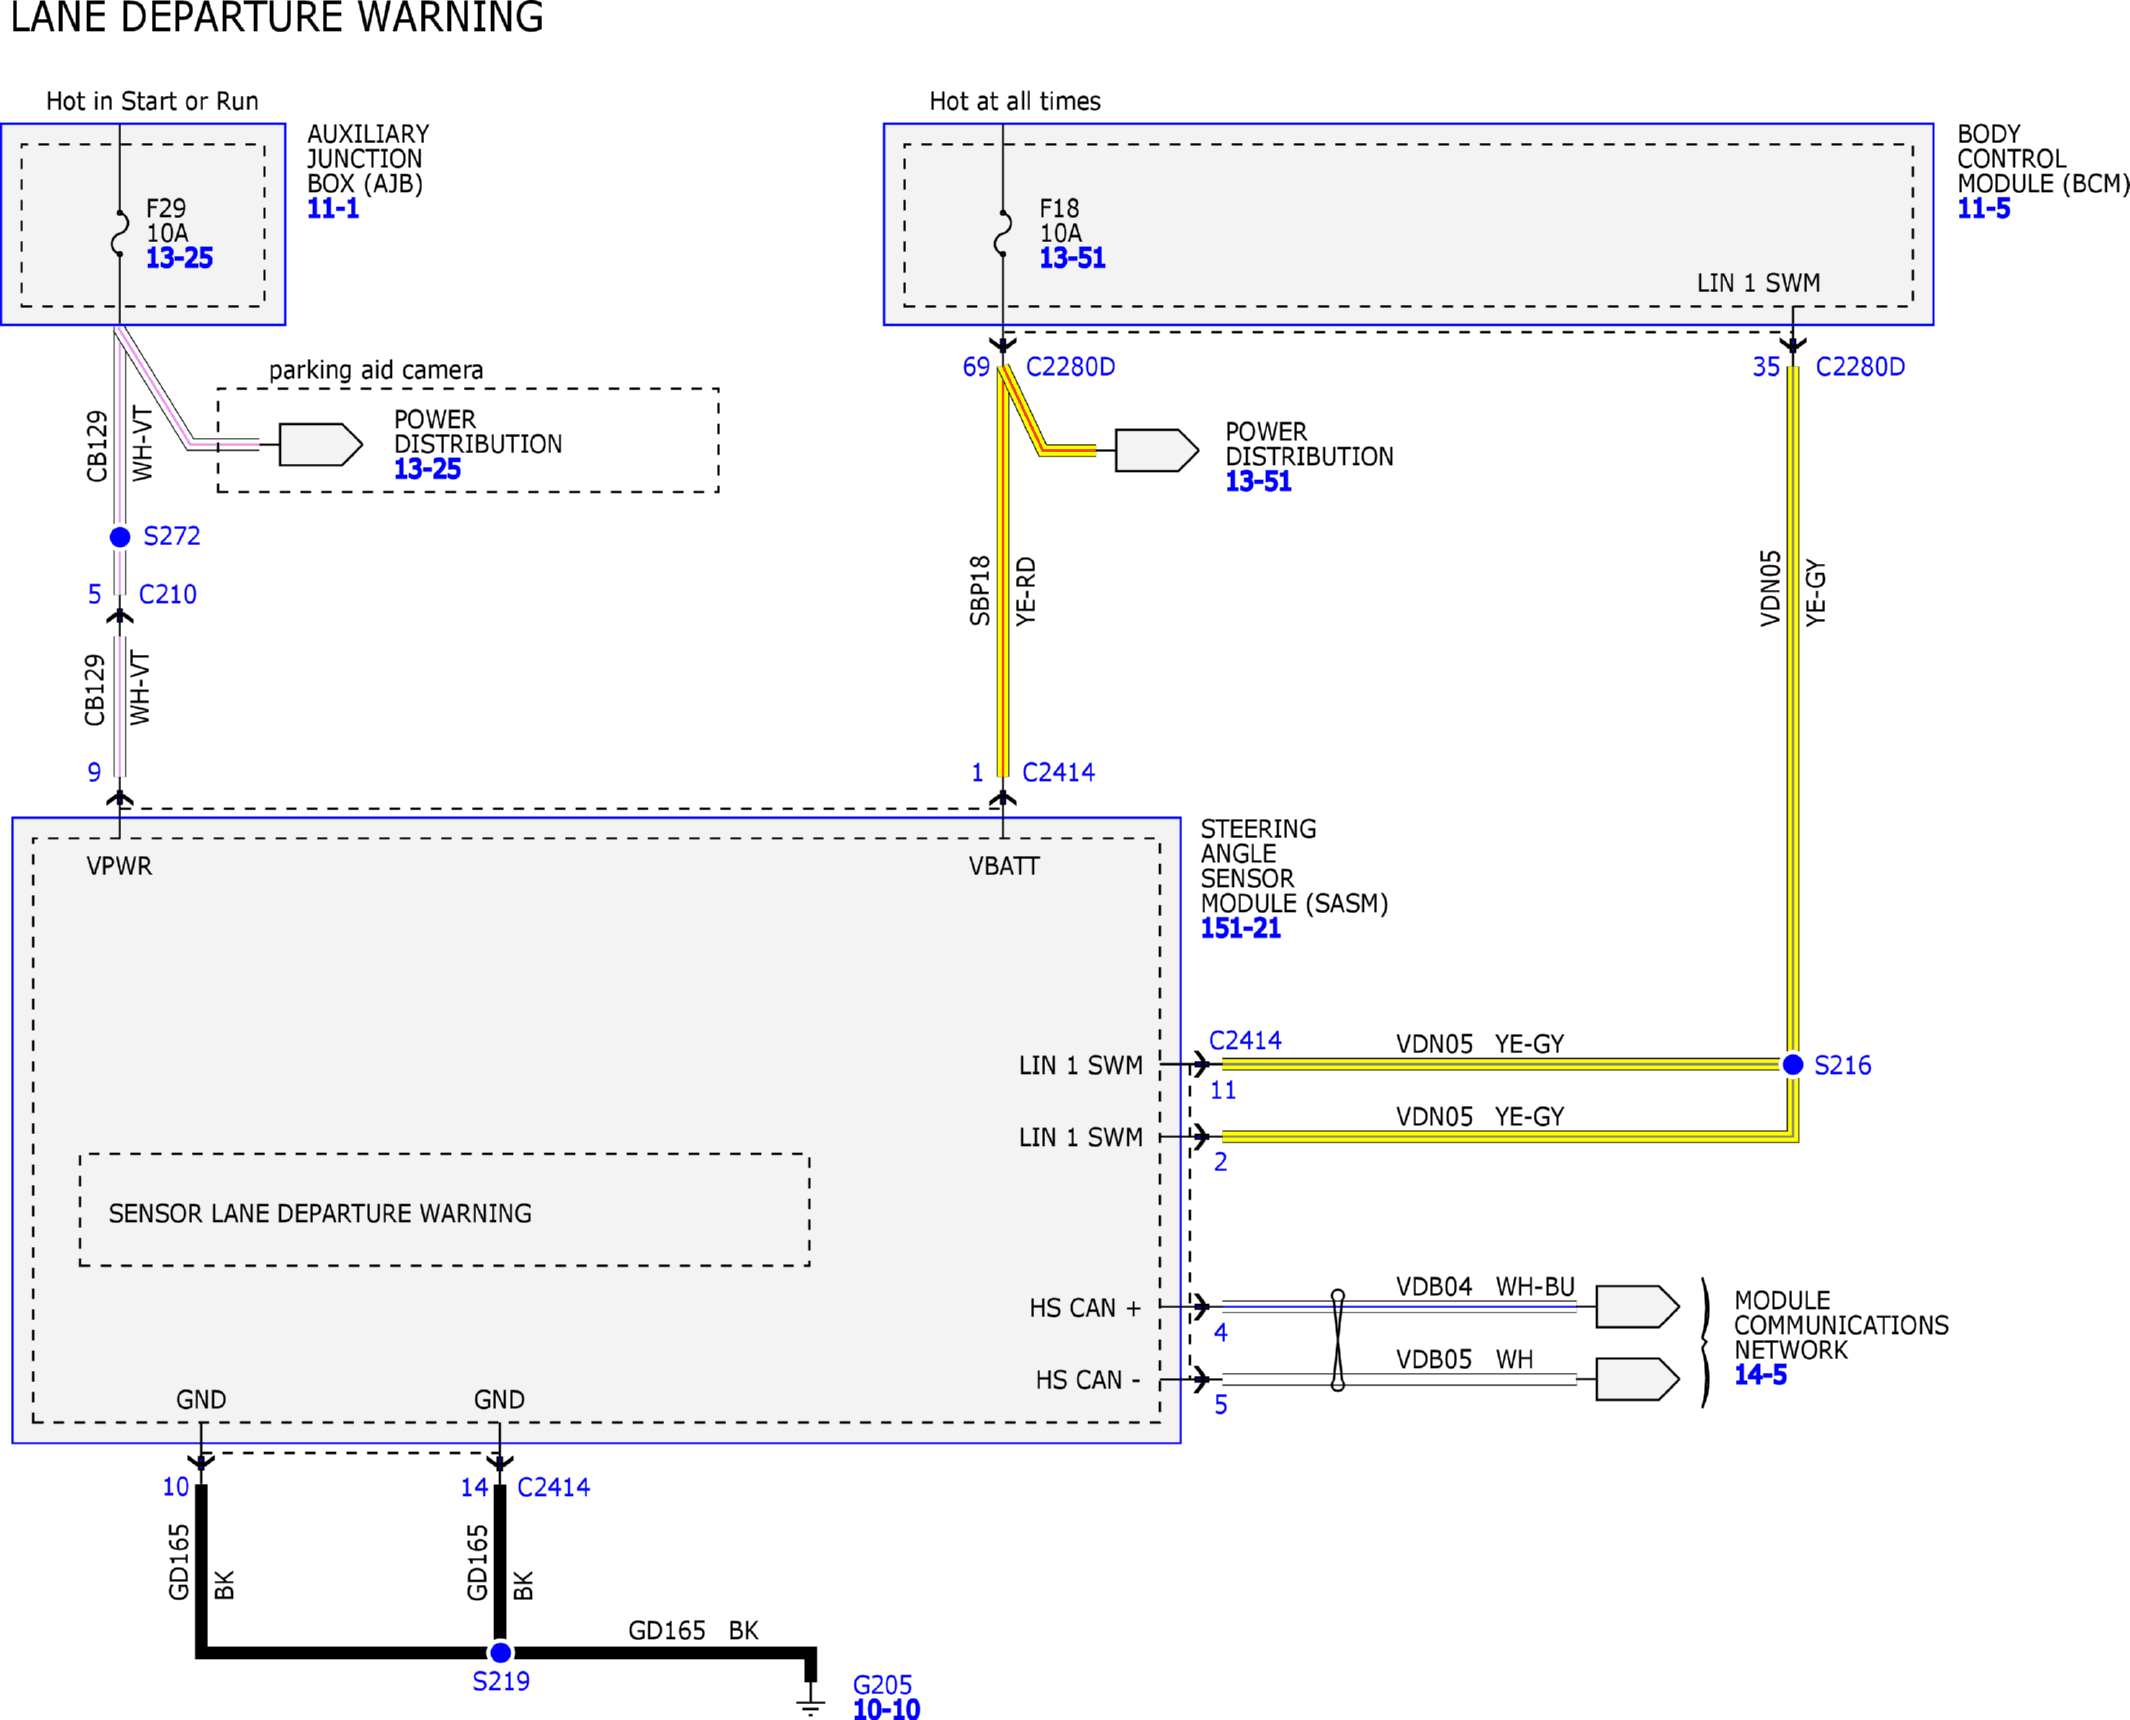Click the VDB05 WH off-page arrow
Image resolution: width=2130 pixels, height=1720 pixels.
(1637, 1380)
